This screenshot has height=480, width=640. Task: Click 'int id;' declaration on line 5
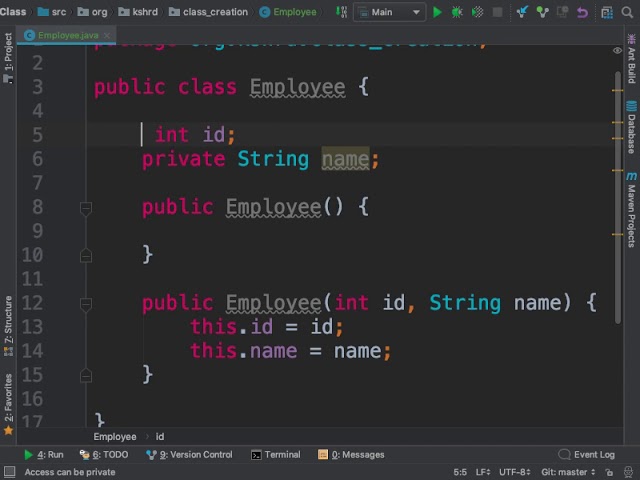[195, 135]
